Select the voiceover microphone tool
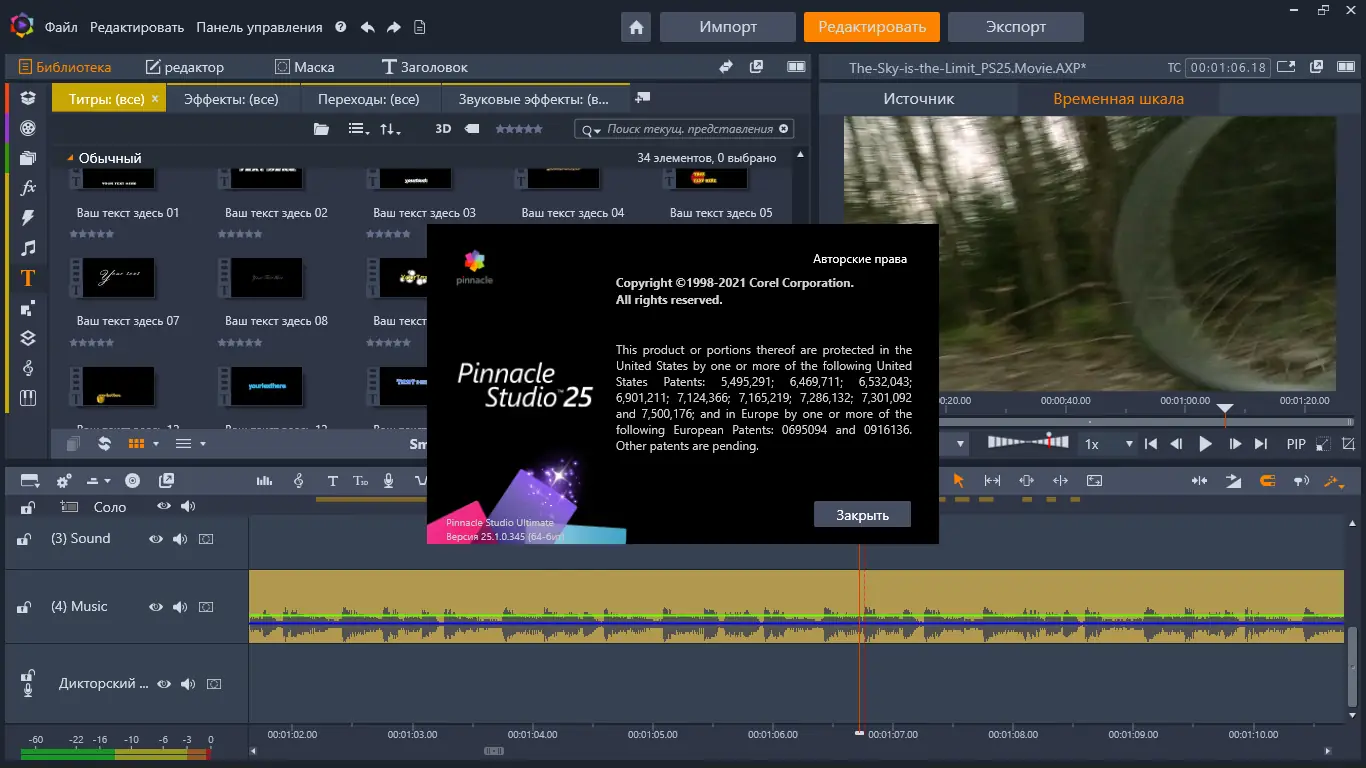The width and height of the screenshot is (1366, 768). pyautogui.click(x=389, y=481)
